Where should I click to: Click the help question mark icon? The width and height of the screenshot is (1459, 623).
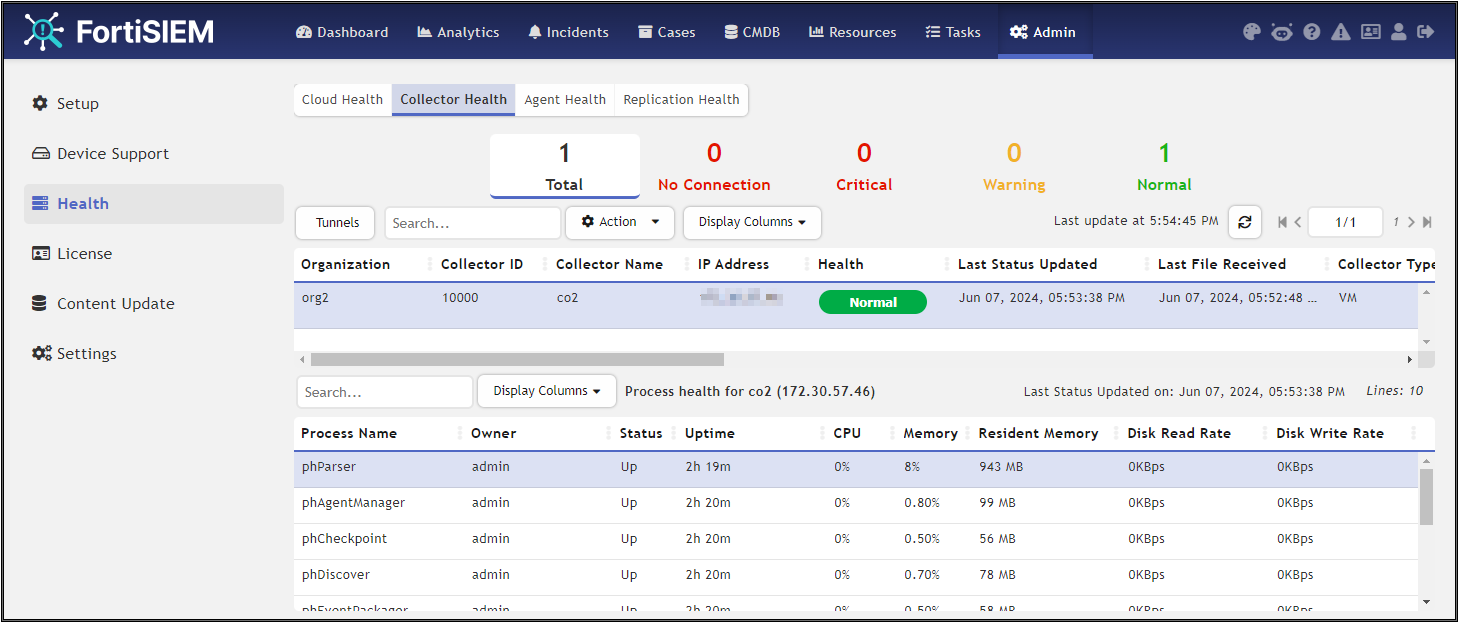[1311, 31]
